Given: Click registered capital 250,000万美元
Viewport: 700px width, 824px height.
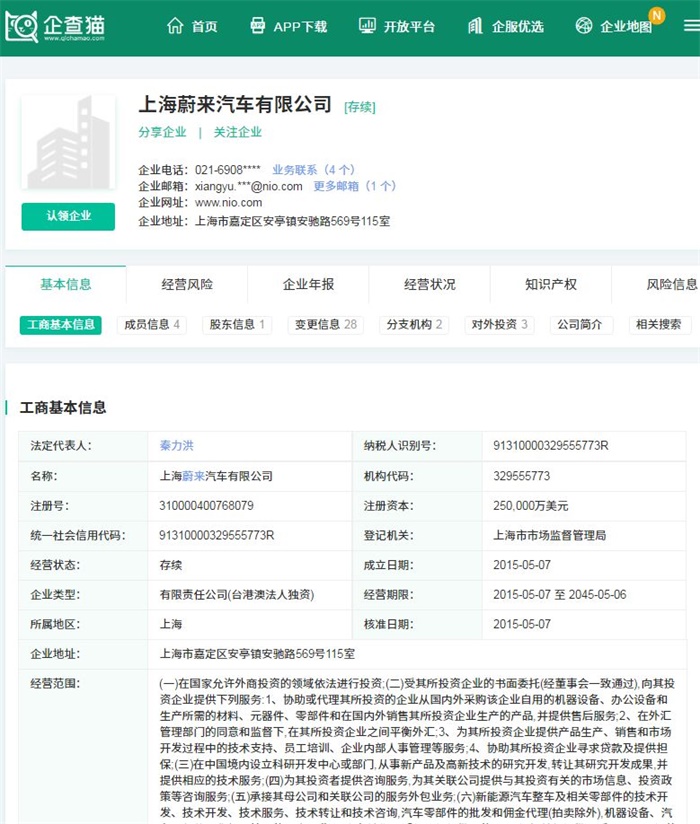Looking at the screenshot, I should [530, 506].
